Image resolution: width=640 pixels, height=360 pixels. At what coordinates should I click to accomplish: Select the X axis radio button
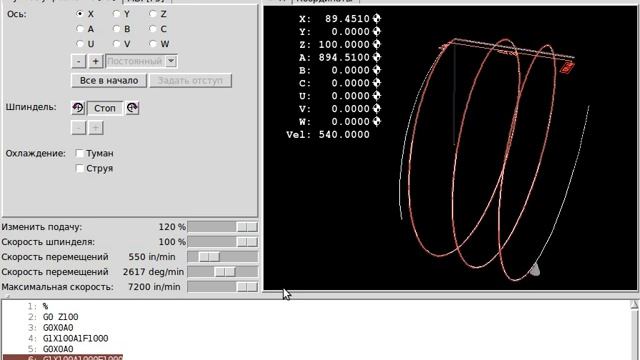[x=80, y=14]
